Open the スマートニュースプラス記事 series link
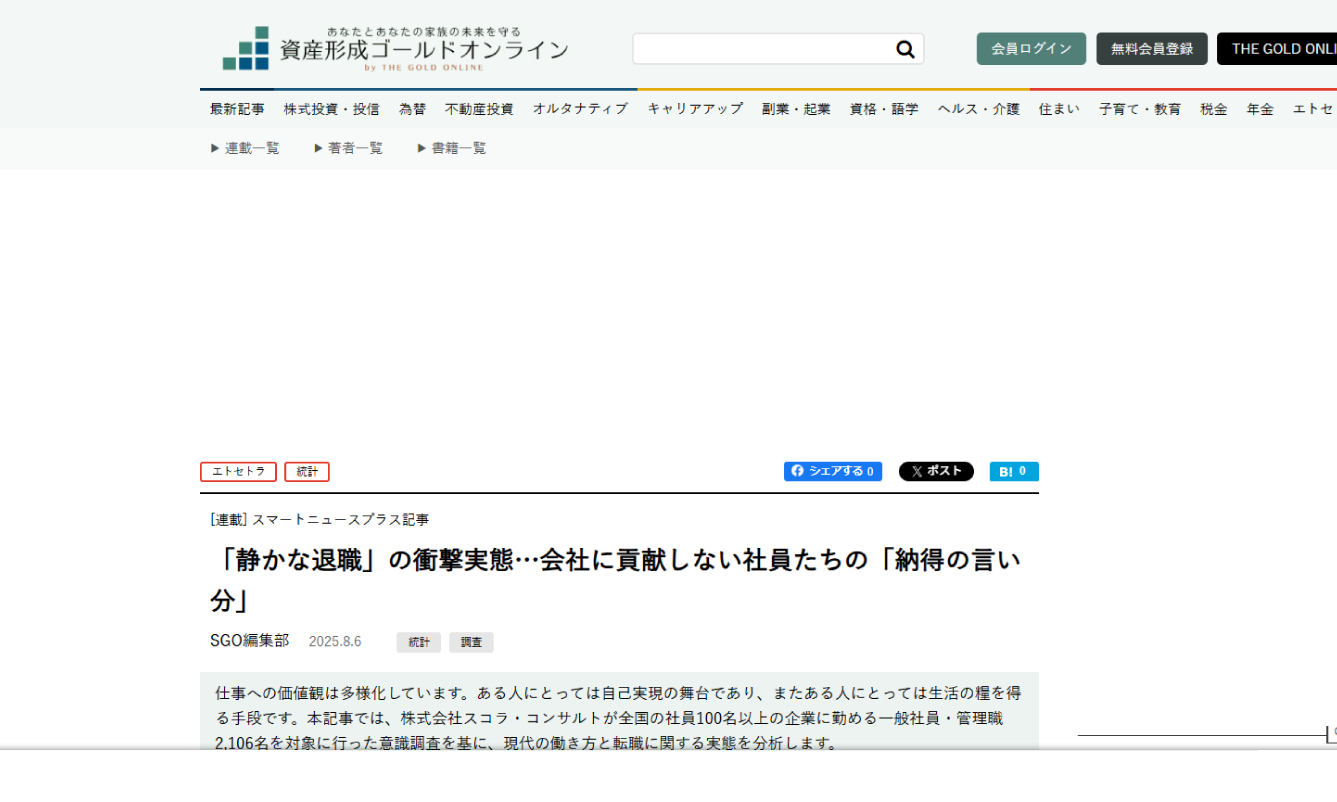The image size is (1337, 802). click(x=340, y=519)
